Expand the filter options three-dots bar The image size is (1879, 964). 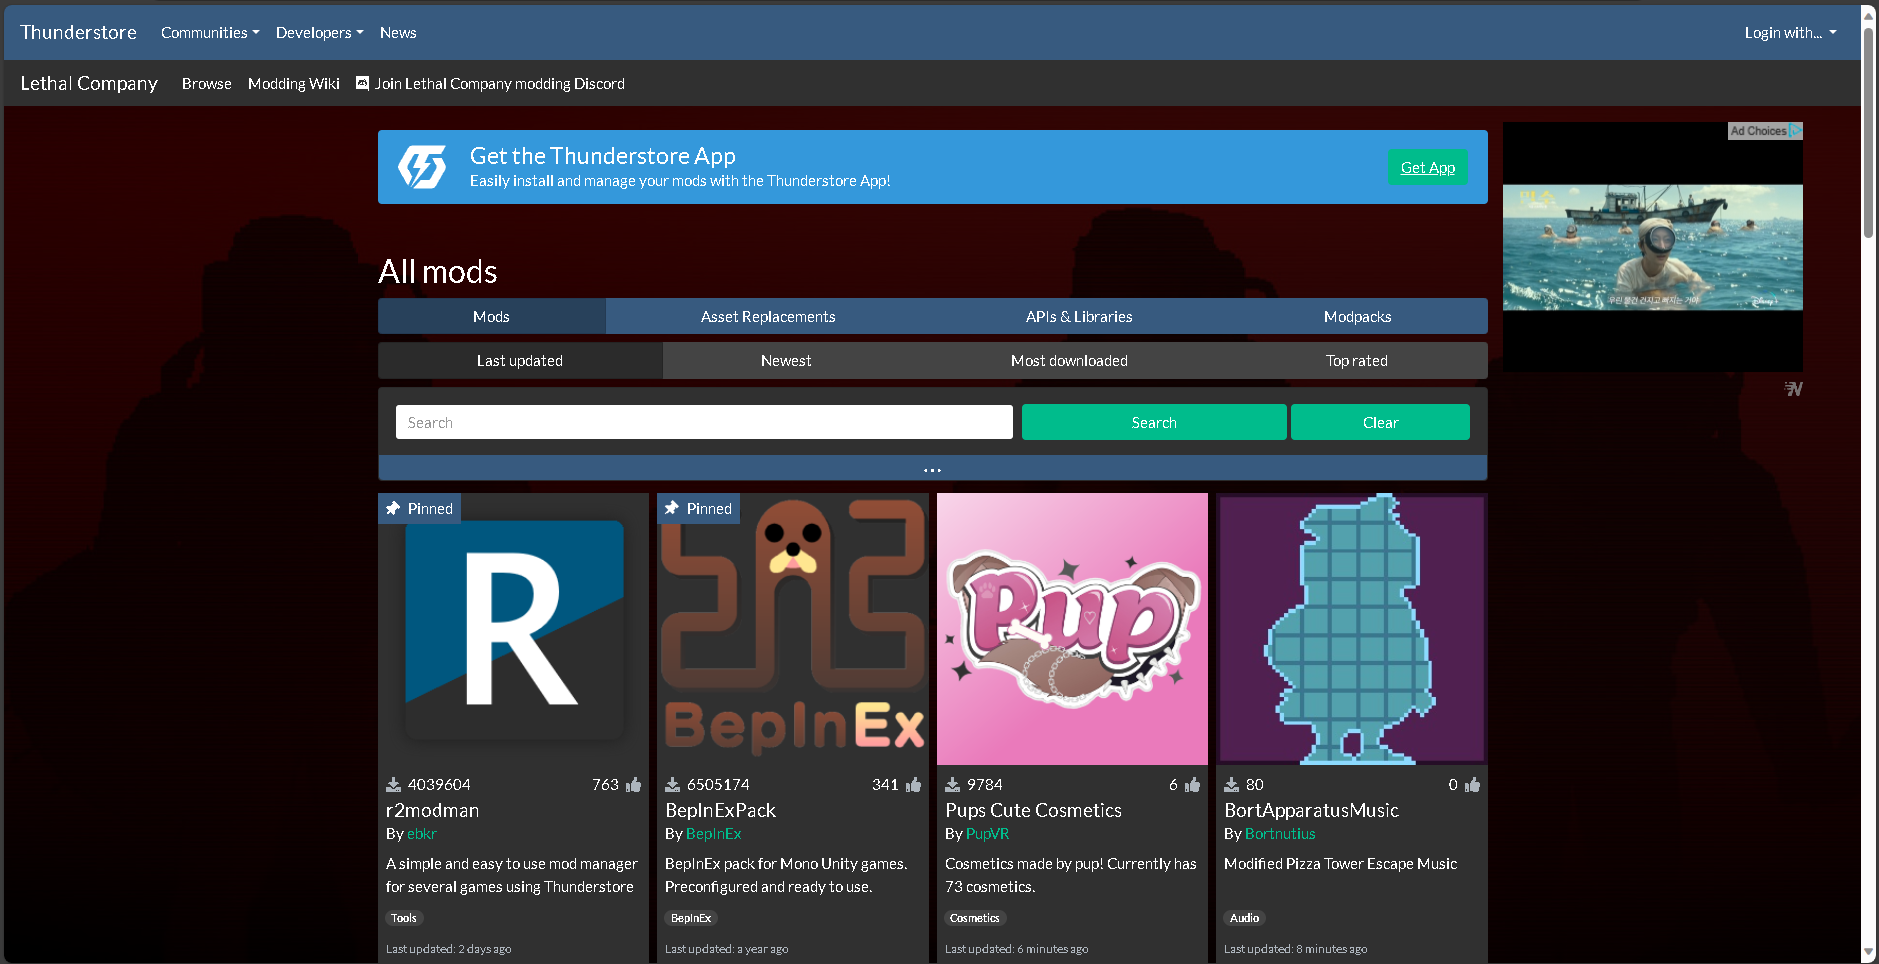pos(932,469)
